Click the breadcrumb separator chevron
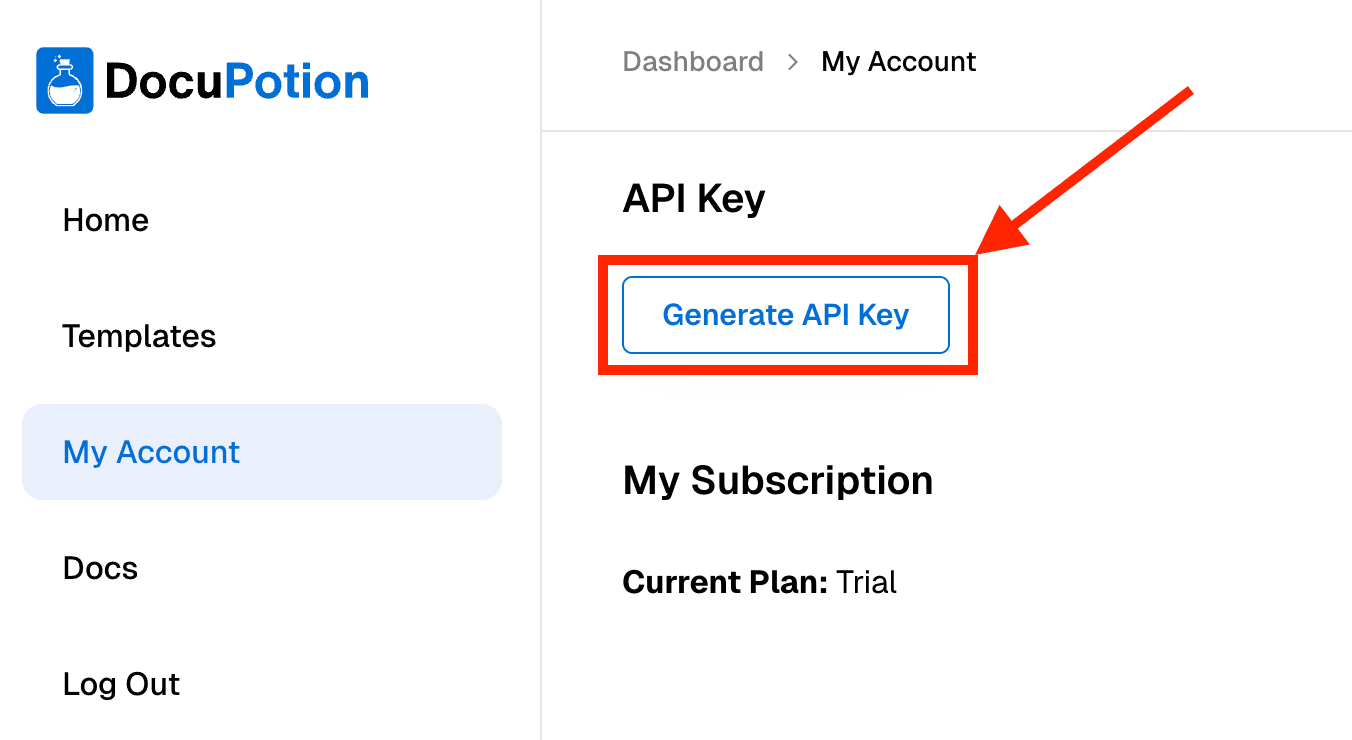Viewport: 1352px width, 740px height. 791,61
